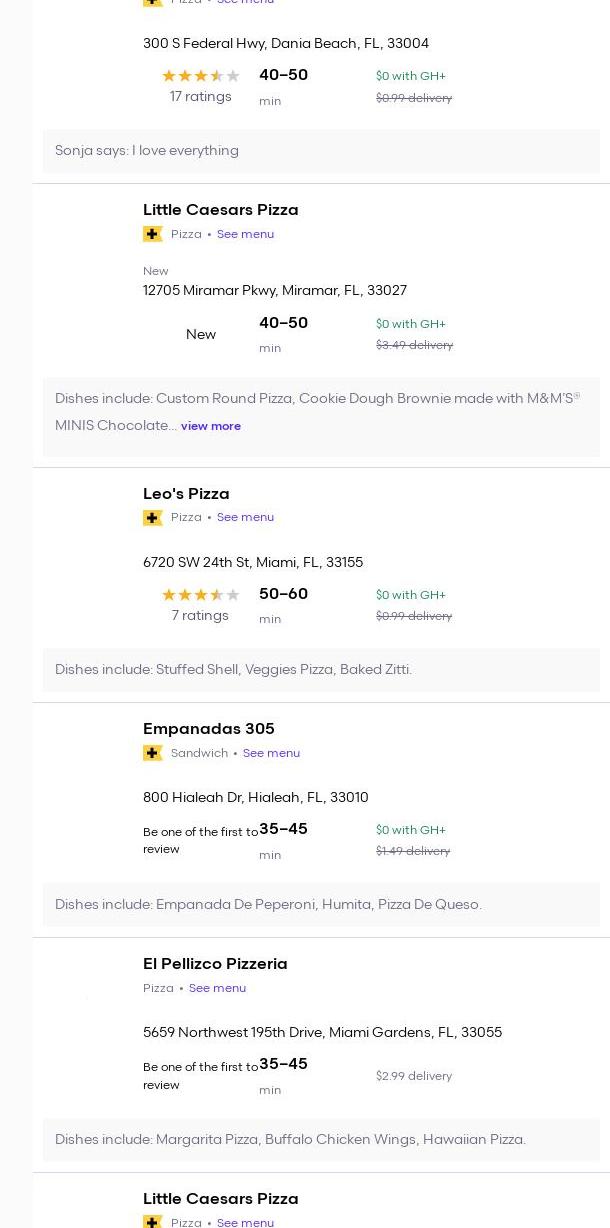Screen dimensions: 610x1228
Task: Click Sonja's review snippet
Action: point(147,151)
